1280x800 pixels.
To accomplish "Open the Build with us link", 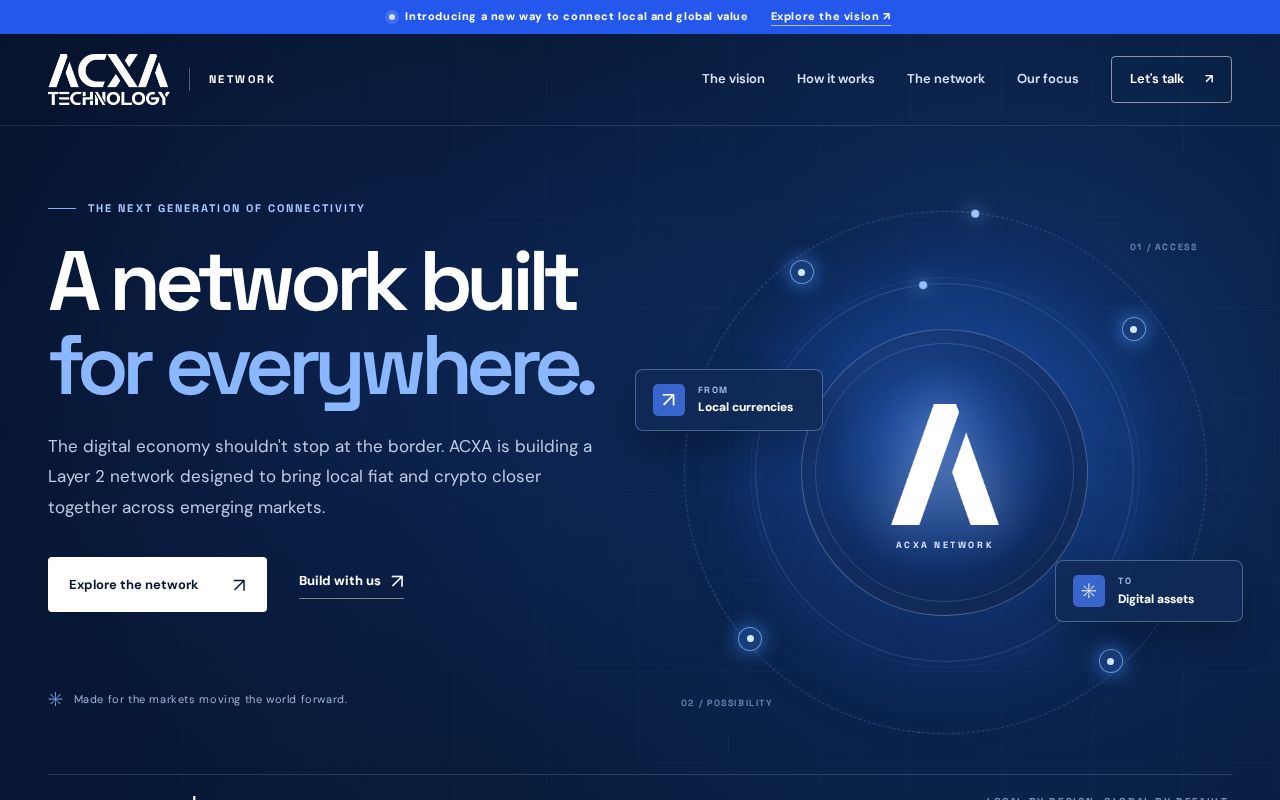I will tap(351, 581).
